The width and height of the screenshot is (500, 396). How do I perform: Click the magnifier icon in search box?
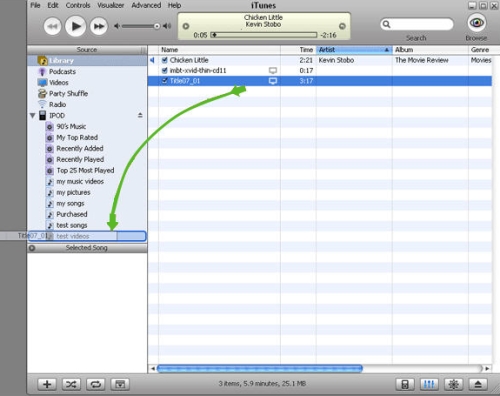pyautogui.click(x=386, y=24)
